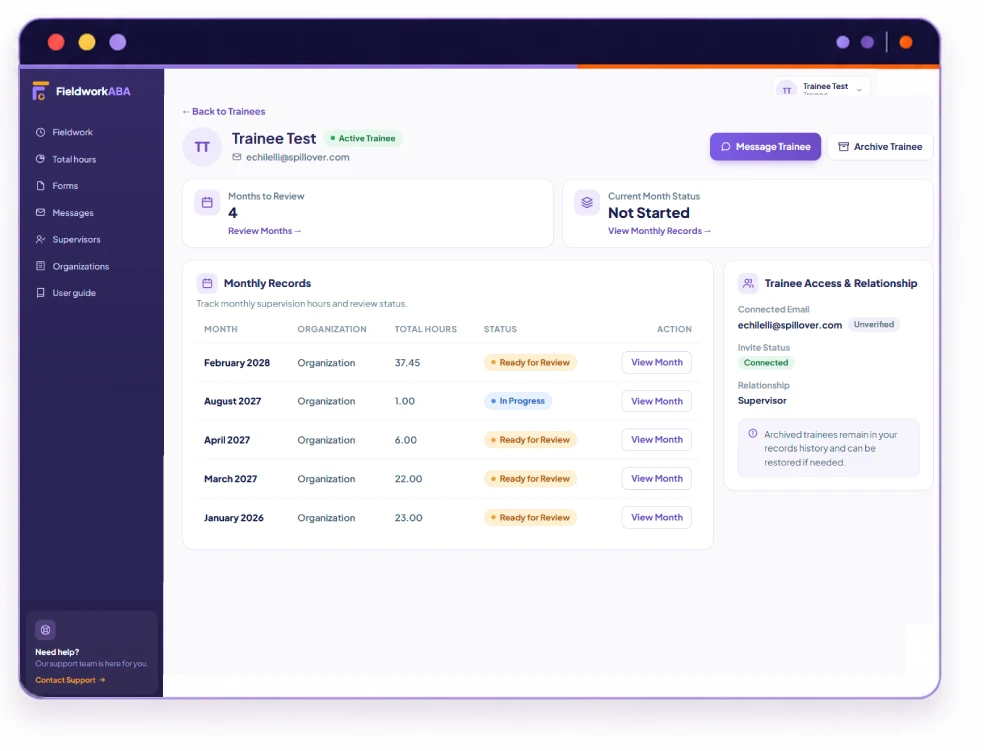The height and width of the screenshot is (751, 984).
Task: Click the Fieldwork clock icon
Action: 41,132
